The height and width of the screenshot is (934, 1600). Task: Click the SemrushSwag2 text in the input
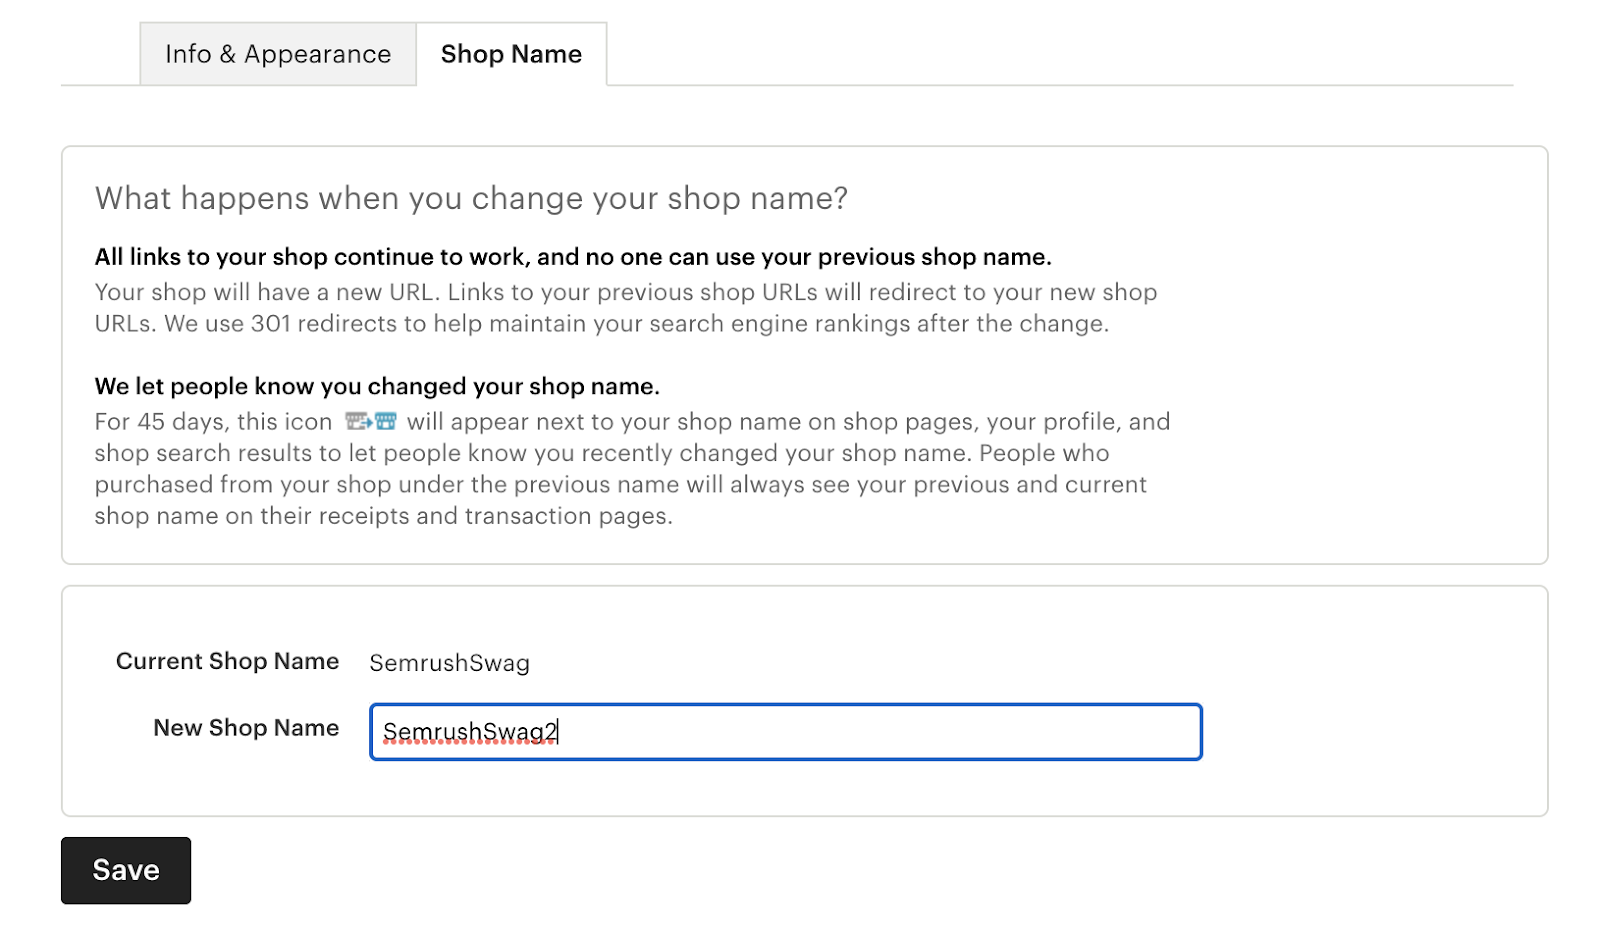[x=469, y=732]
